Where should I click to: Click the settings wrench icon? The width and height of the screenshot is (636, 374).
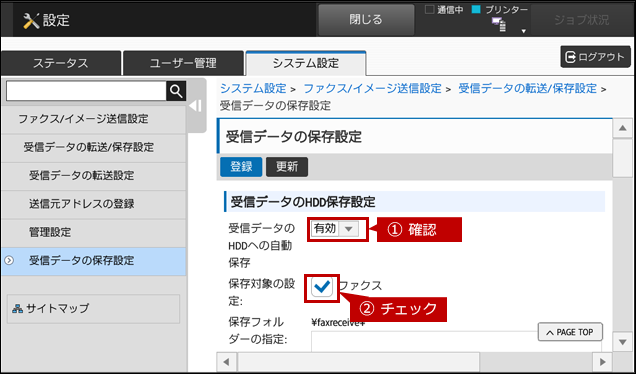[31, 20]
